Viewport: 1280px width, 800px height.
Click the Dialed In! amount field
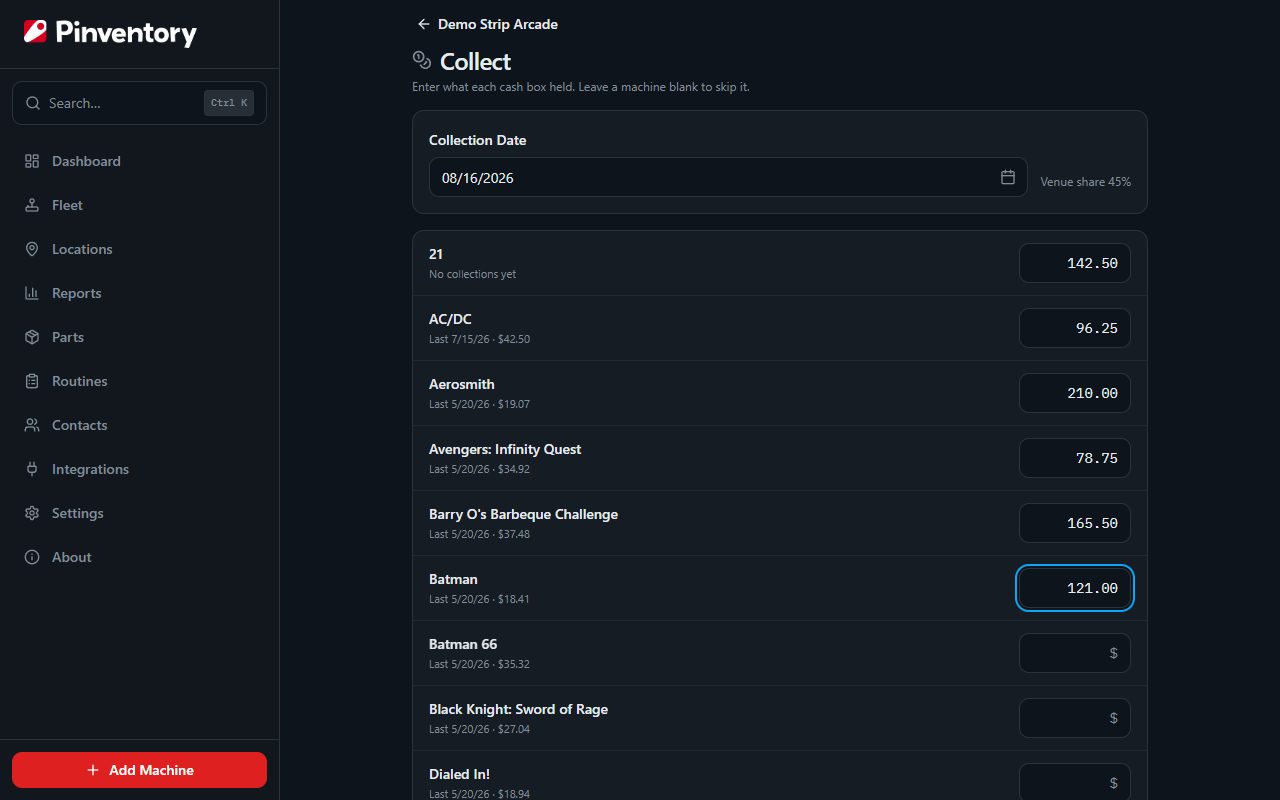click(1075, 782)
